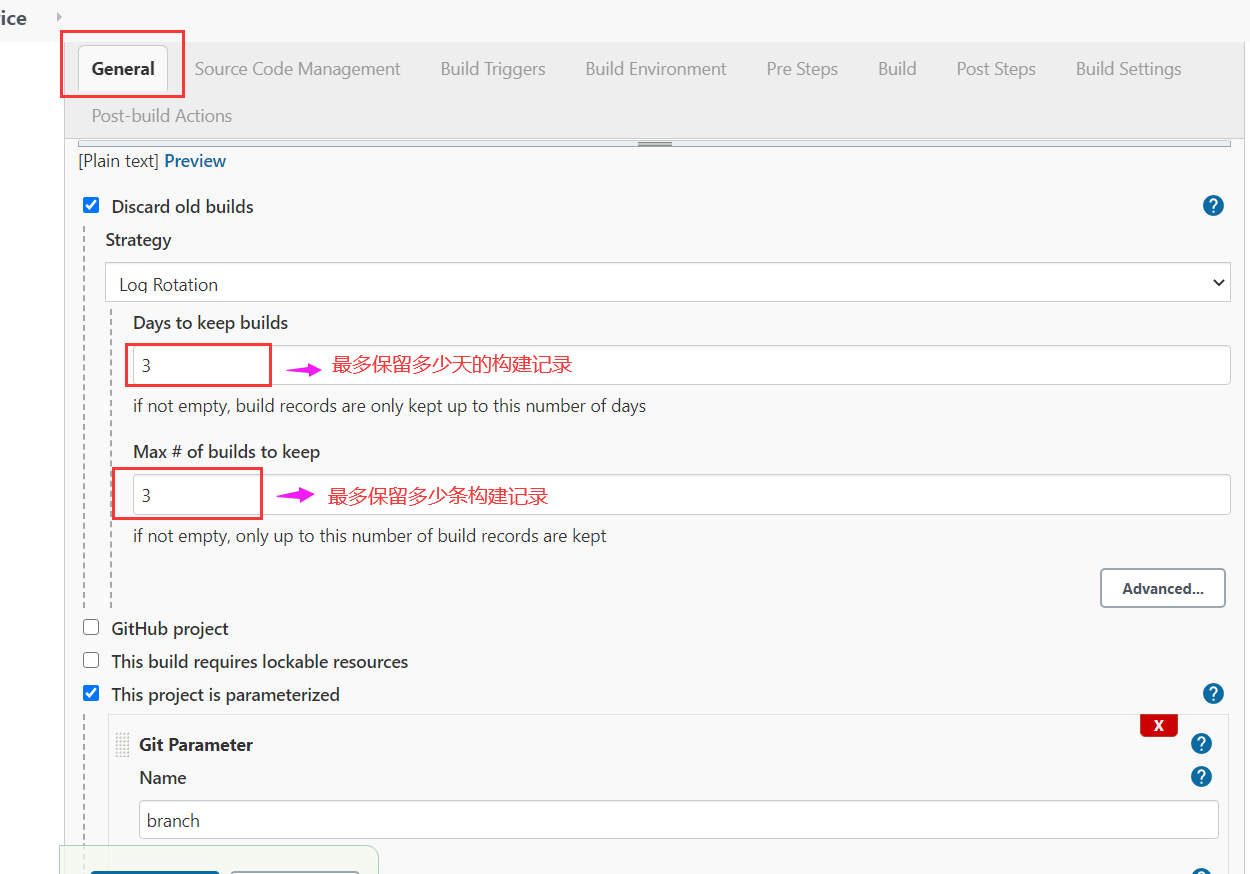
Task: Delete the Git Parameter with red X
Action: (1159, 725)
